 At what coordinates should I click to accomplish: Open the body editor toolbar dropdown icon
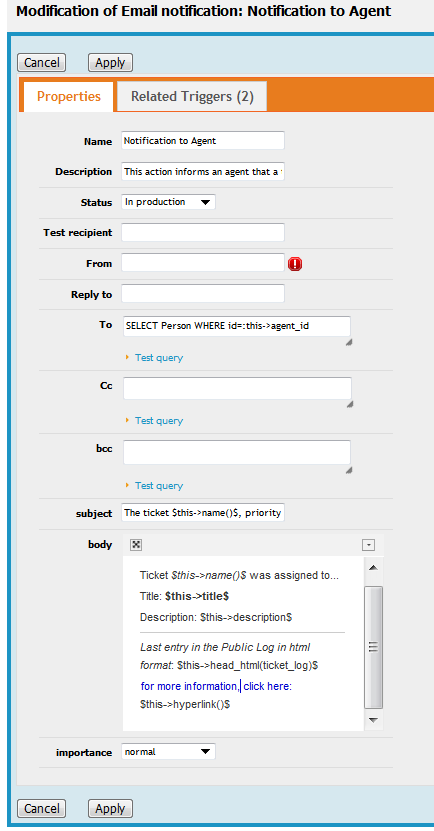point(369,545)
